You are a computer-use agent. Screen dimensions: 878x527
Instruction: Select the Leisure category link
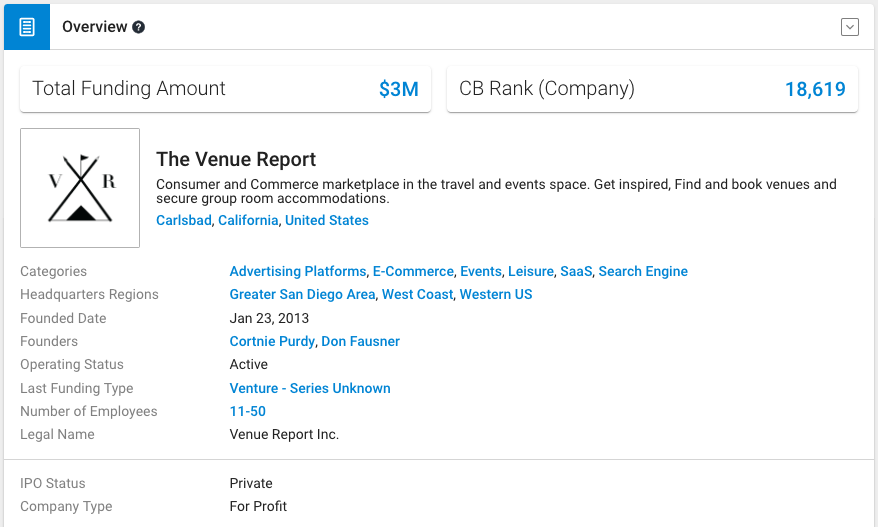[531, 271]
